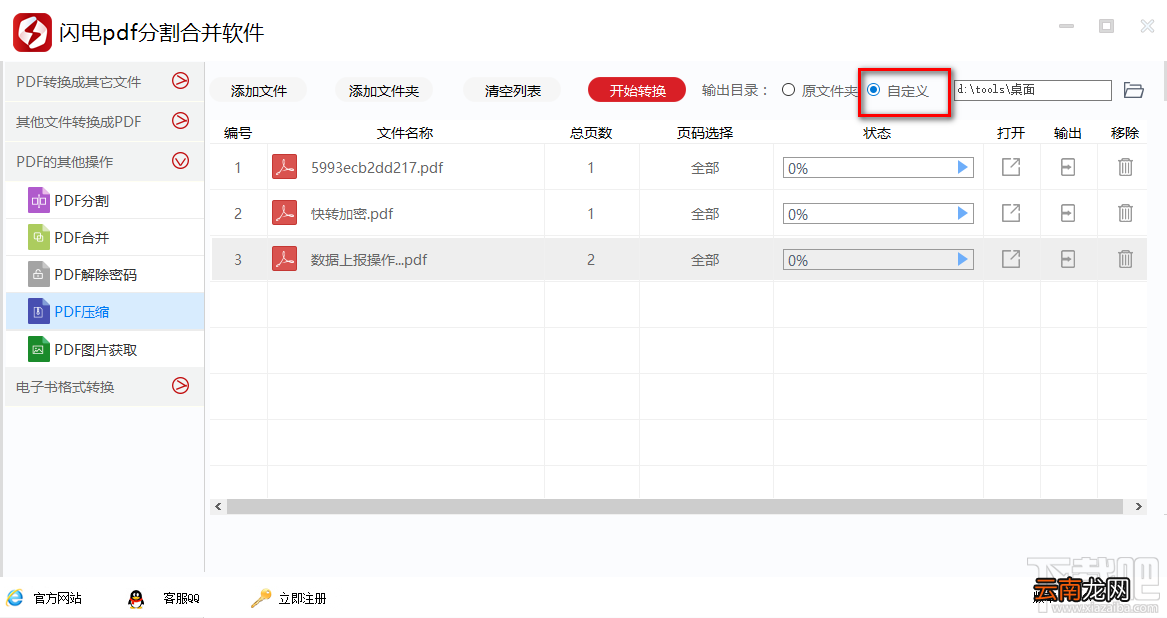Viewport: 1167px width, 618px height.
Task: Open the 快转加密.pdf result via open icon
Action: click(x=1011, y=213)
